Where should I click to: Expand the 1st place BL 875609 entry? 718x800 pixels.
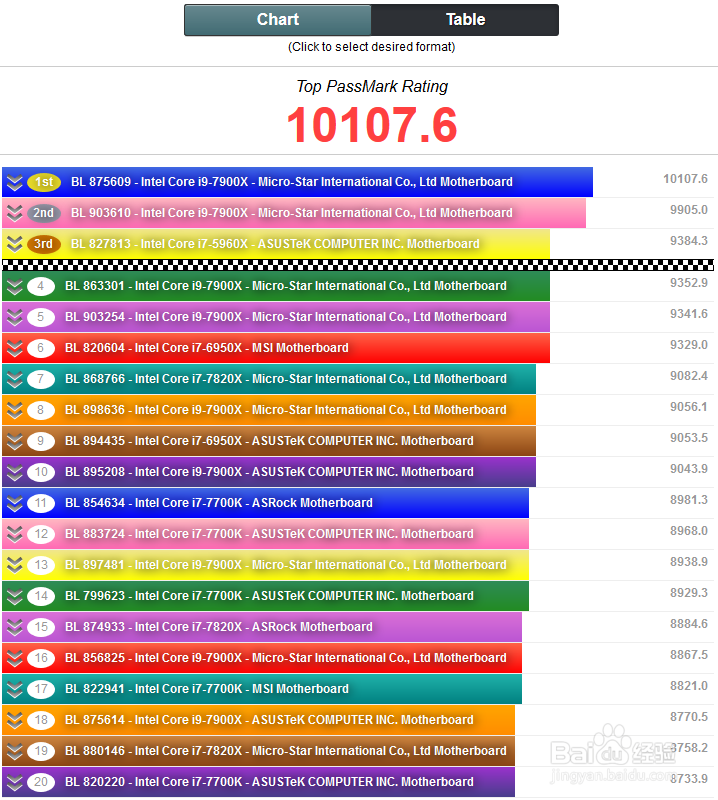(x=15, y=182)
